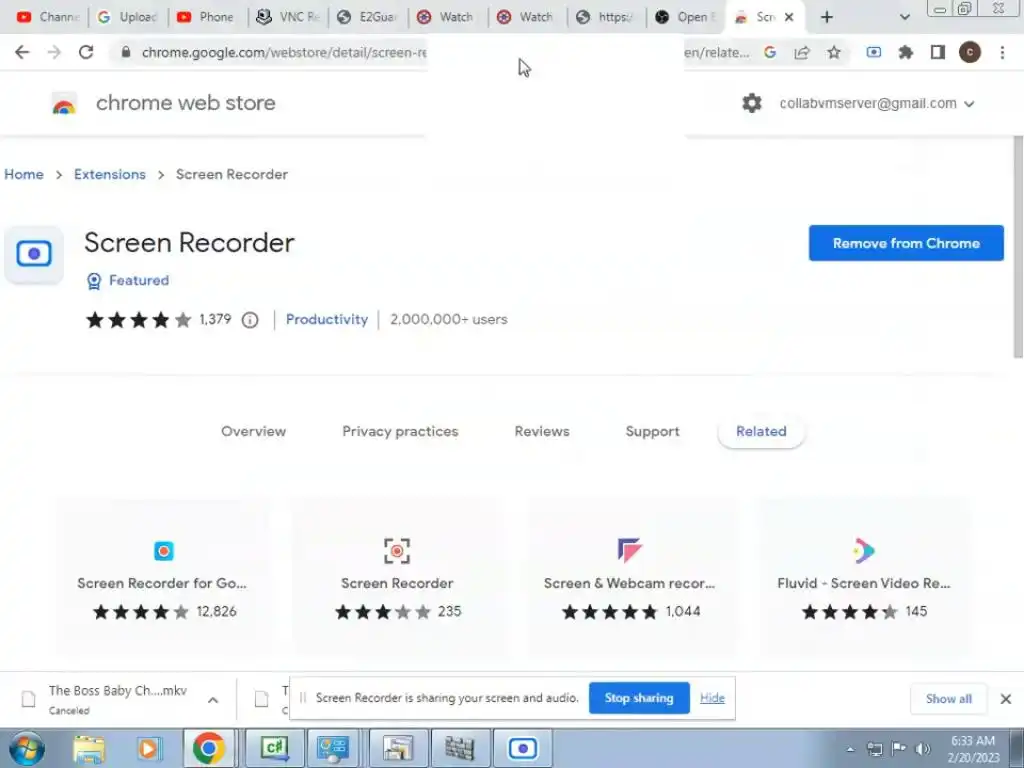Click the chrome web store title text
This screenshot has height=768, width=1024.
(x=185, y=103)
